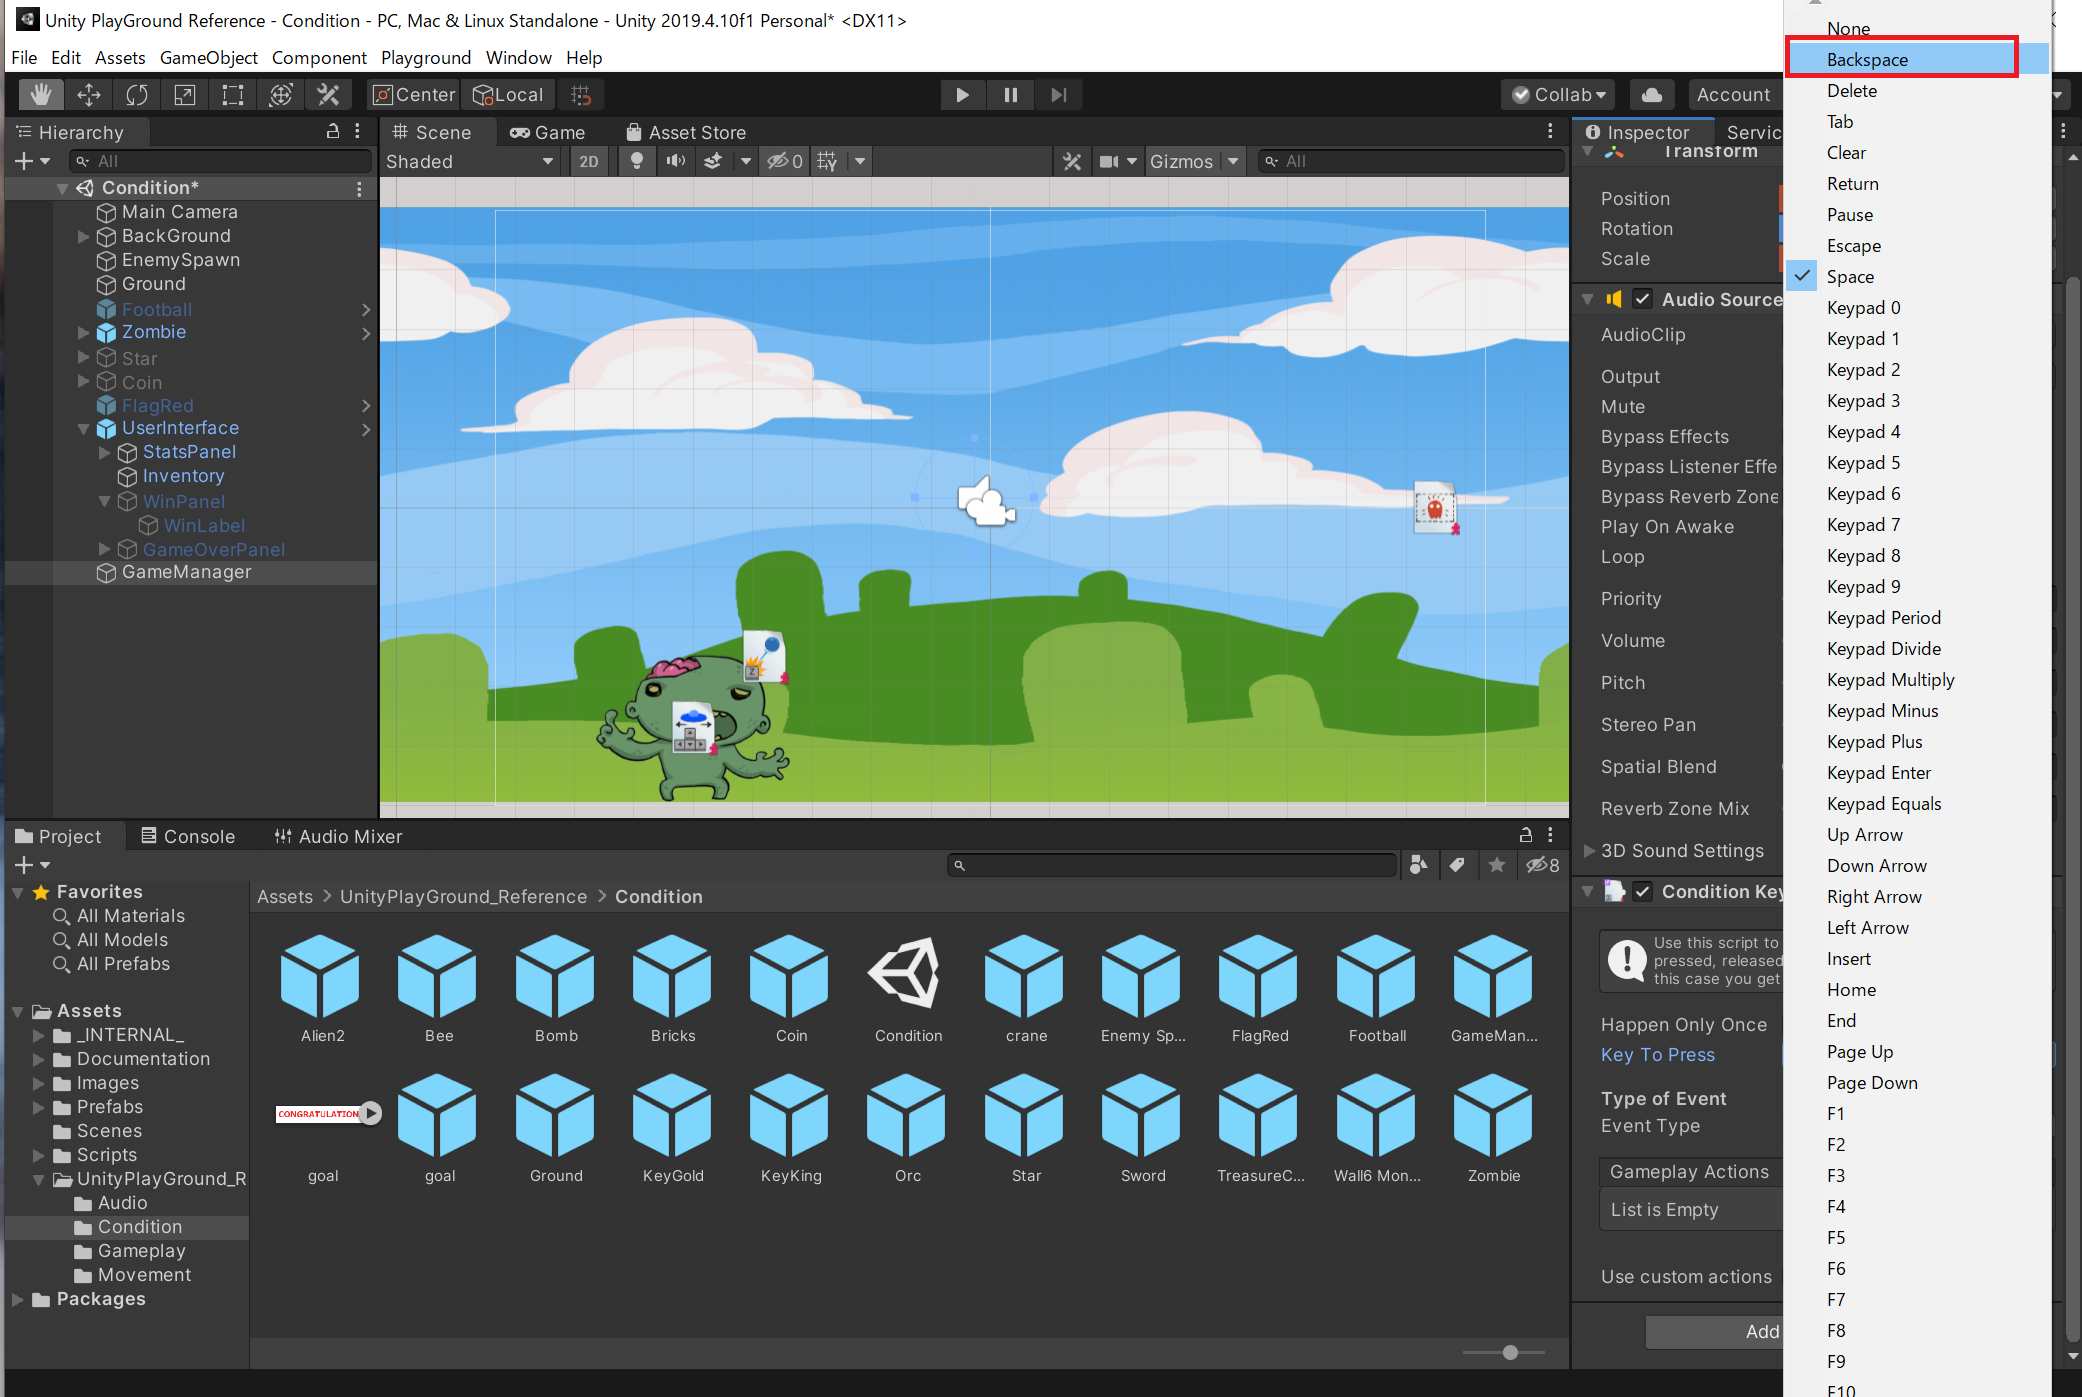Viewport: 2082px width, 1397px height.
Task: Choose Backspace from key list
Action: 1866,59
